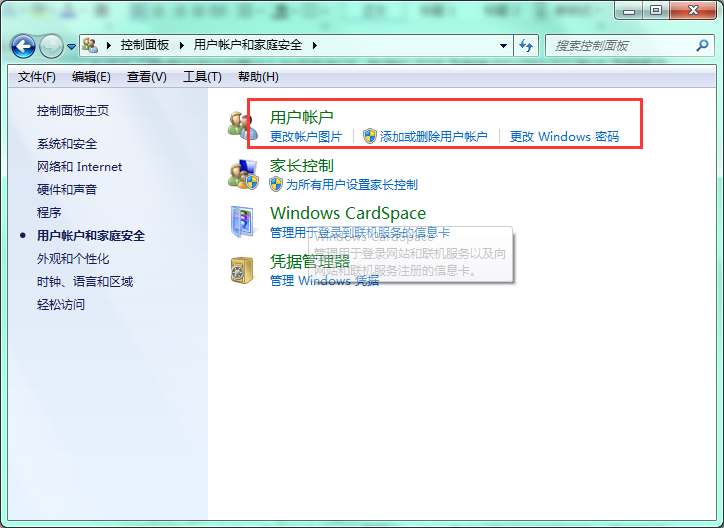The height and width of the screenshot is (528, 724).
Task: Click the Back navigation arrow button
Action: [23, 46]
